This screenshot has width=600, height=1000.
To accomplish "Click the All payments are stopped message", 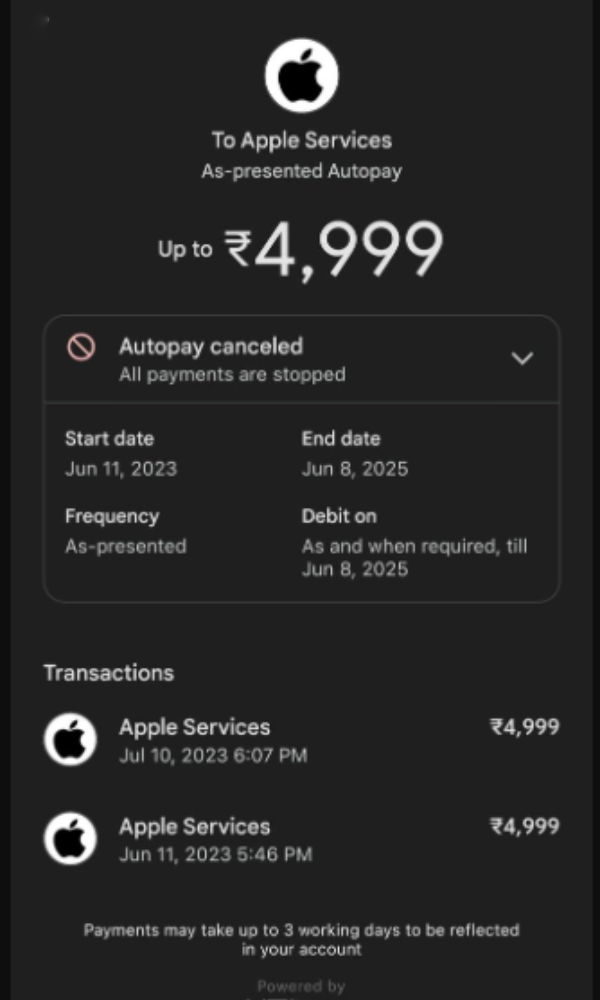I will (232, 375).
